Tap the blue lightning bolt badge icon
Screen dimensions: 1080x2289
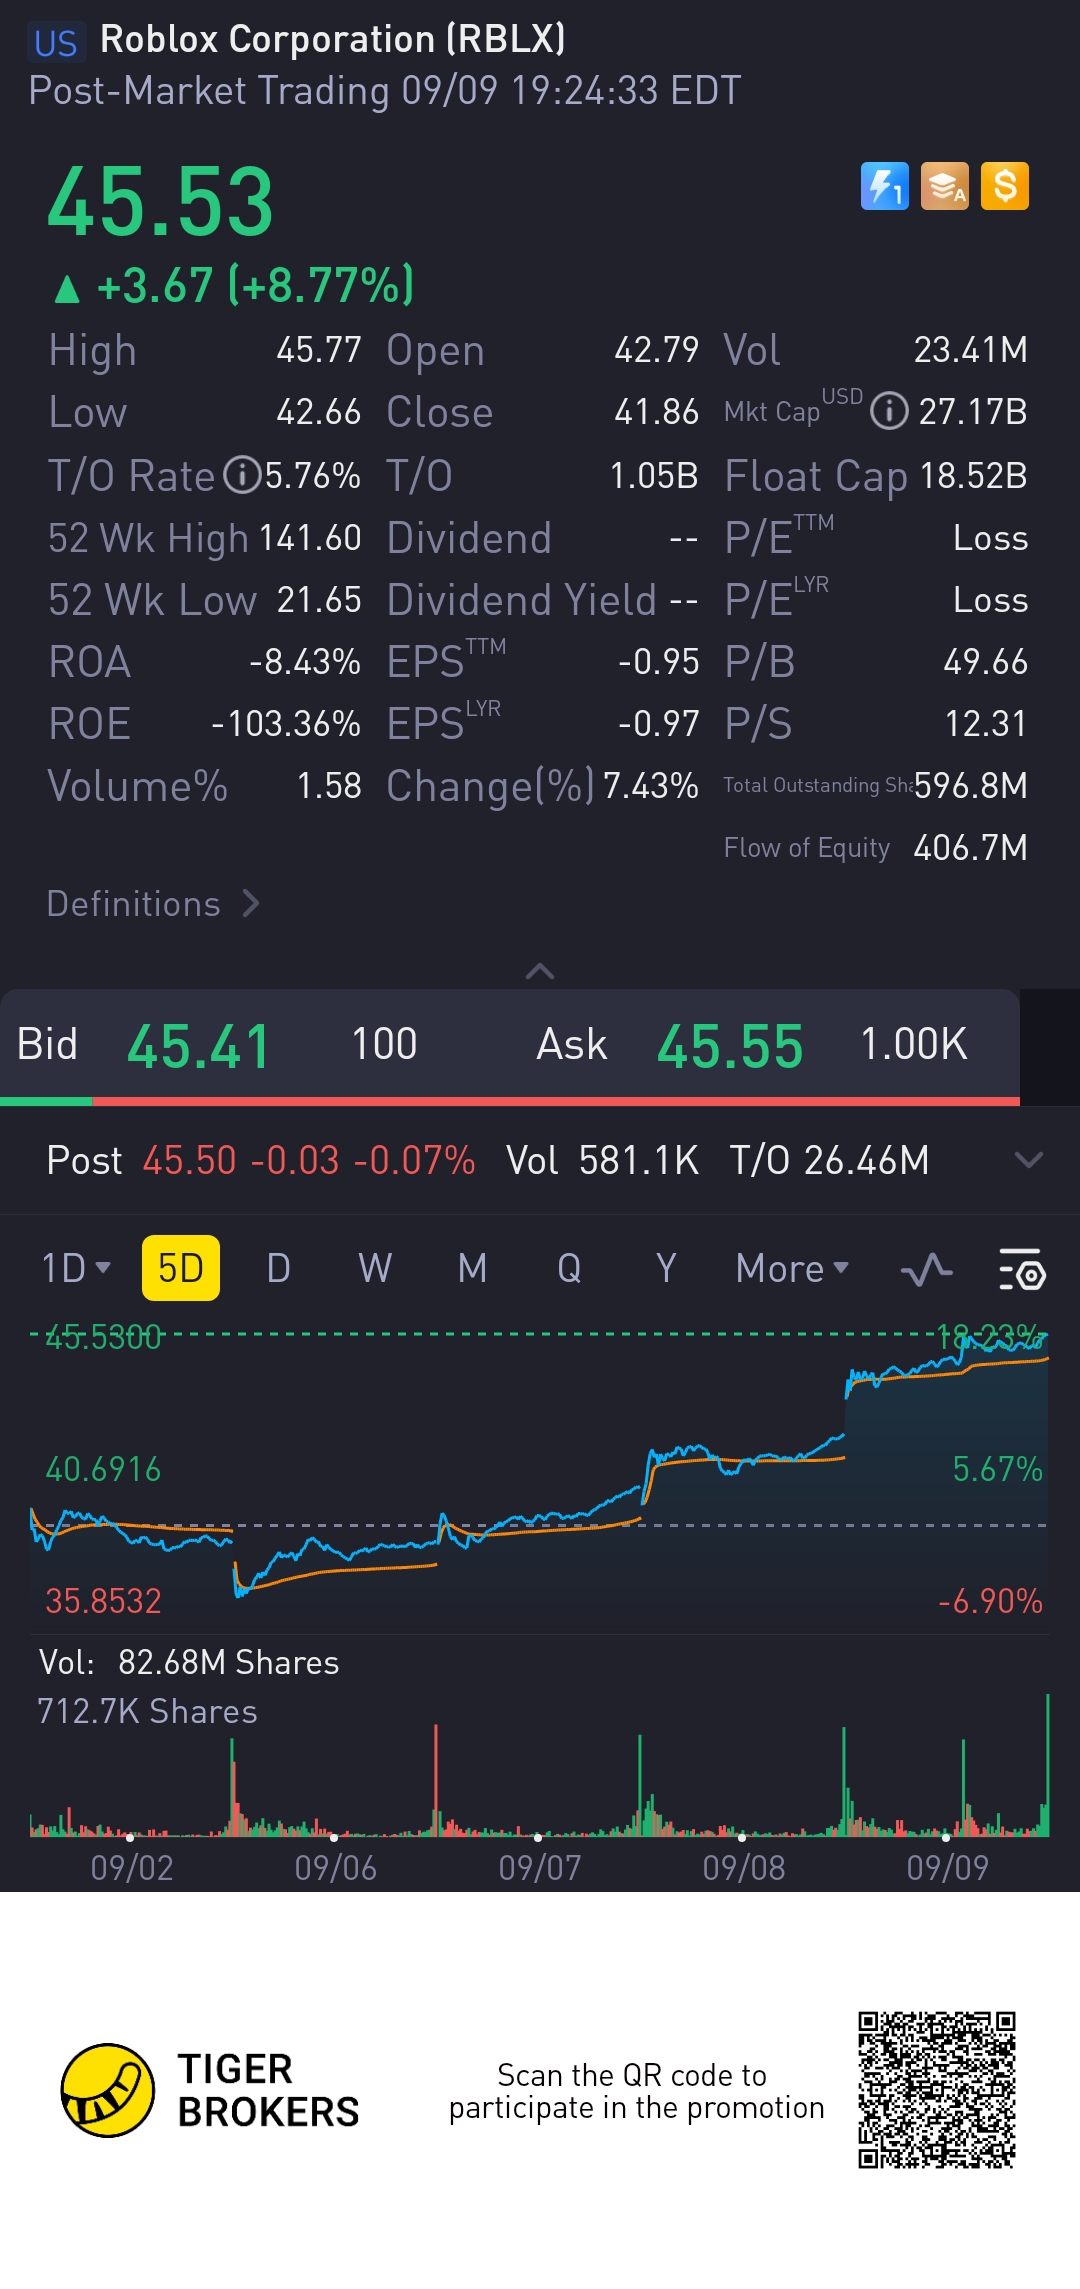pyautogui.click(x=885, y=186)
